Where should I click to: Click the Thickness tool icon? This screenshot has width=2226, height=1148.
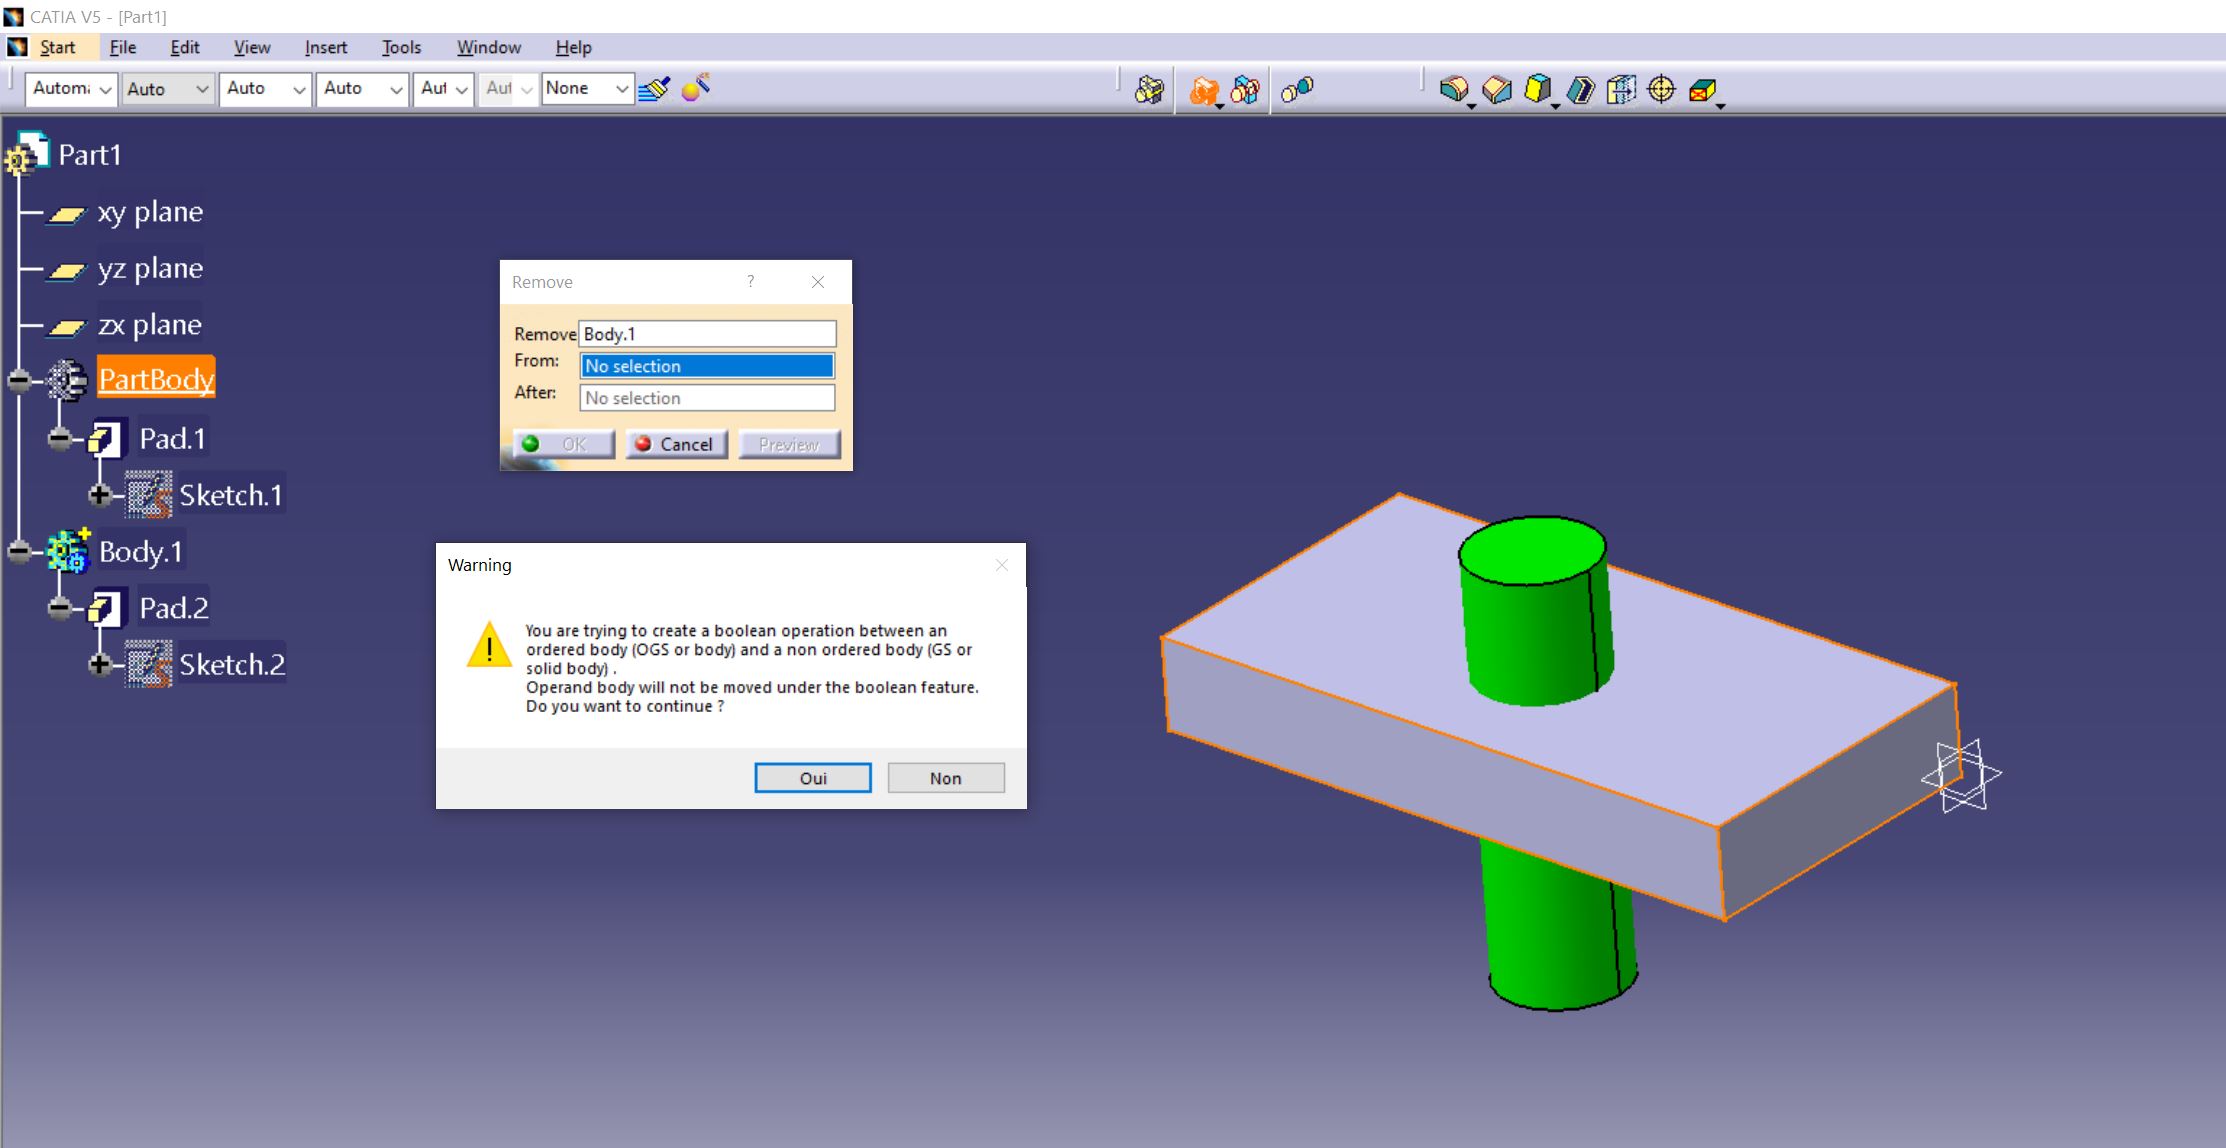(x=1621, y=89)
